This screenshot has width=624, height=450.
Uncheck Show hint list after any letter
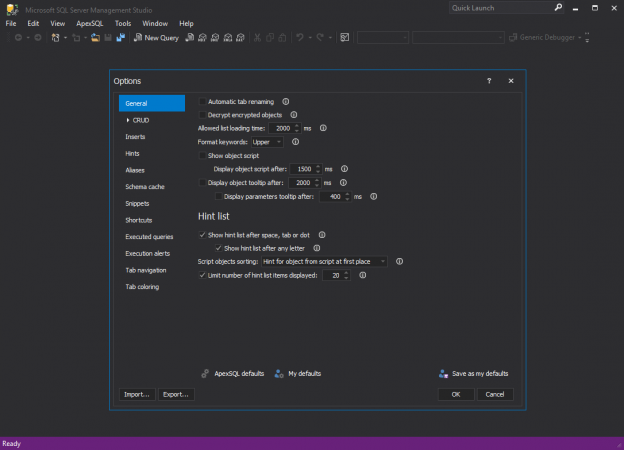(x=218, y=248)
